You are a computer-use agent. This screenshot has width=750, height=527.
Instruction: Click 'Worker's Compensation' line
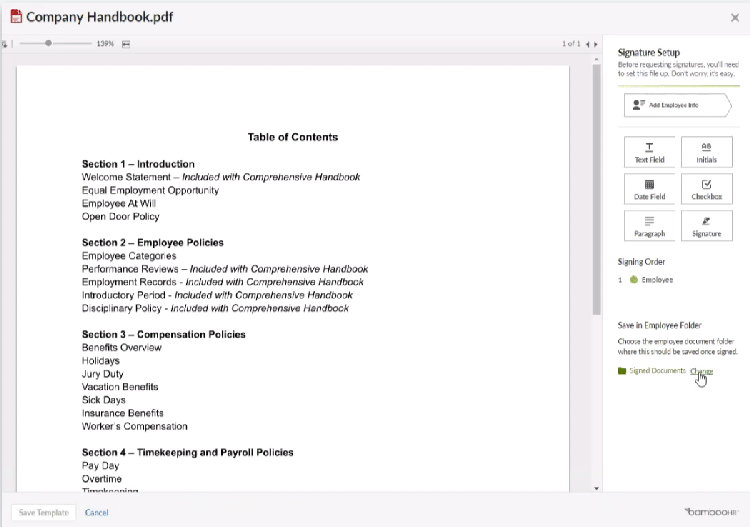[134, 426]
